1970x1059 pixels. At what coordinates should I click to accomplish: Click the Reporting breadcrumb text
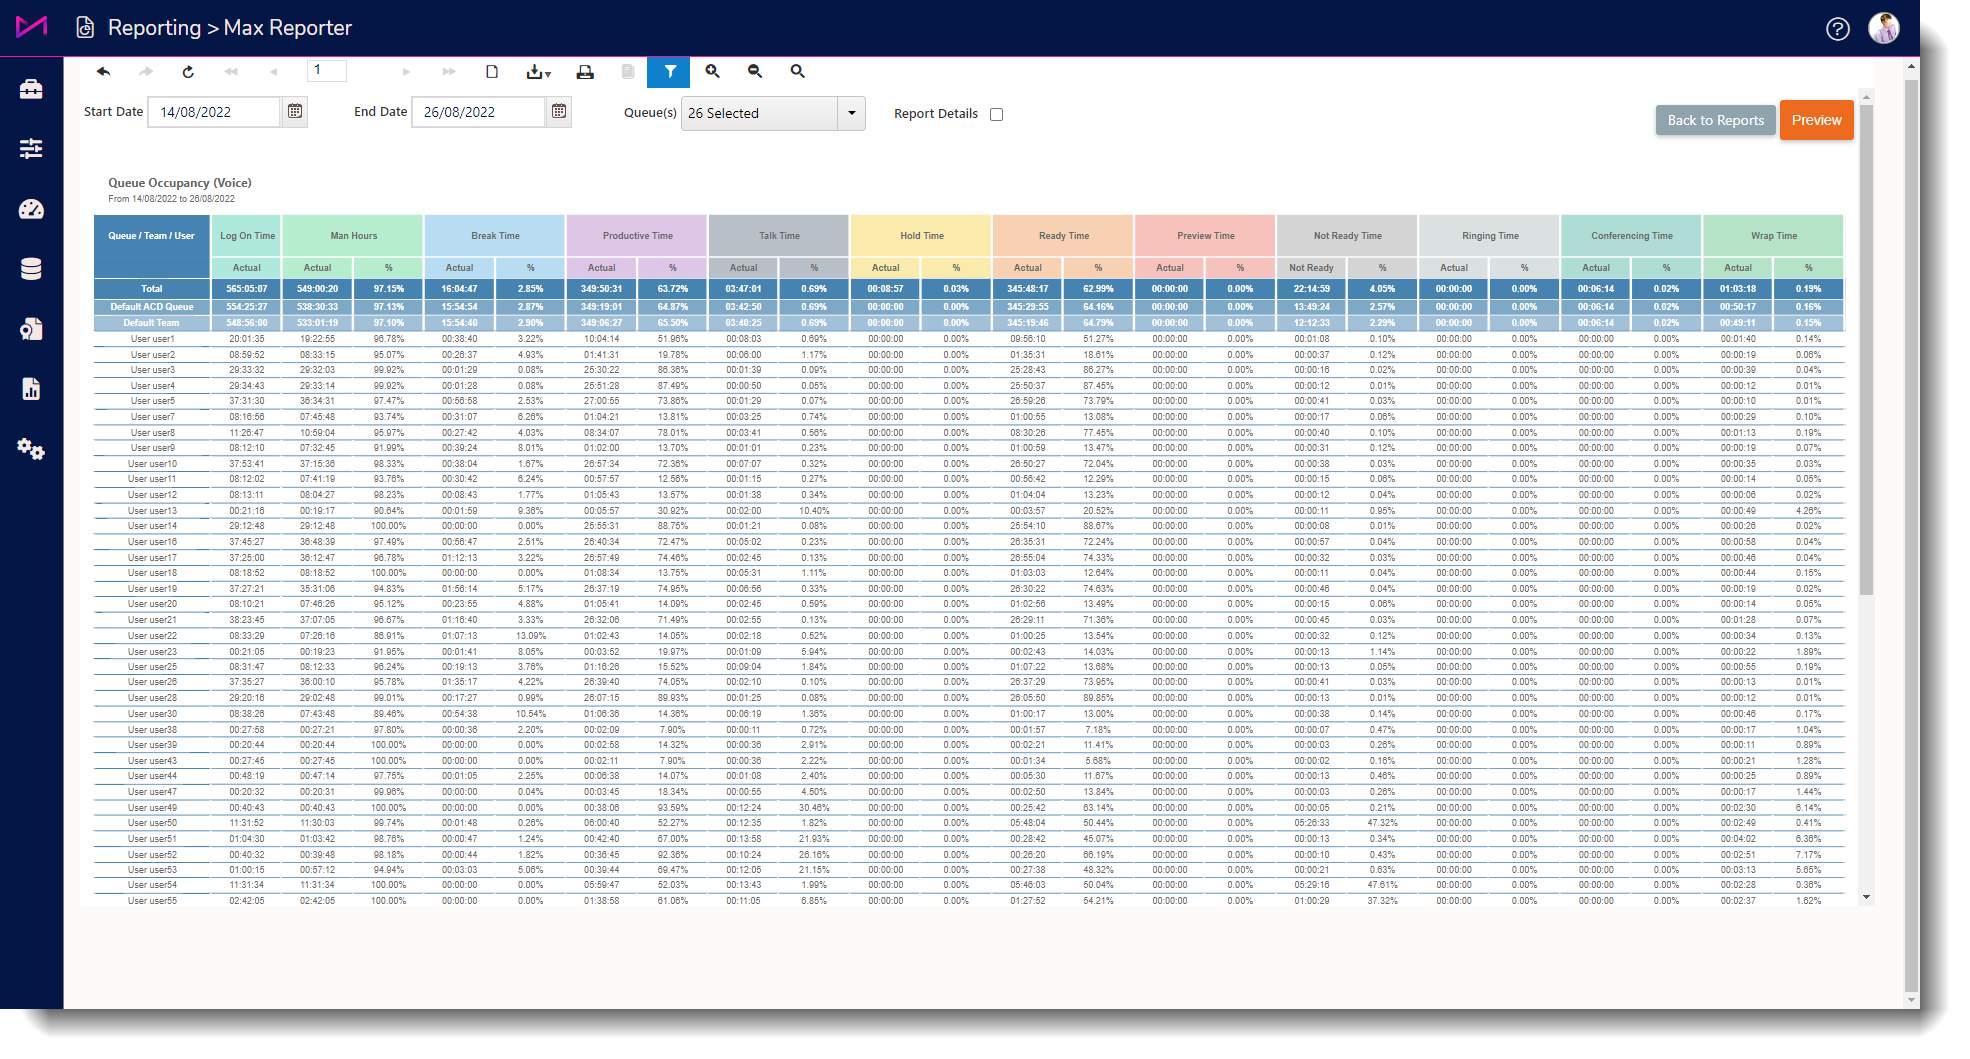click(154, 28)
